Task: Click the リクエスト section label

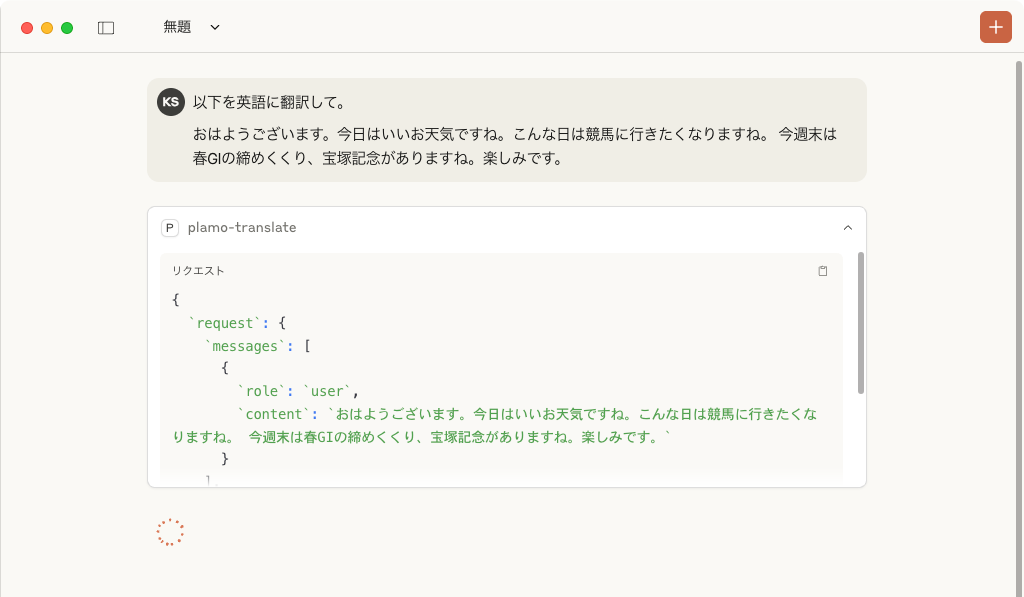Action: pyautogui.click(x=198, y=271)
